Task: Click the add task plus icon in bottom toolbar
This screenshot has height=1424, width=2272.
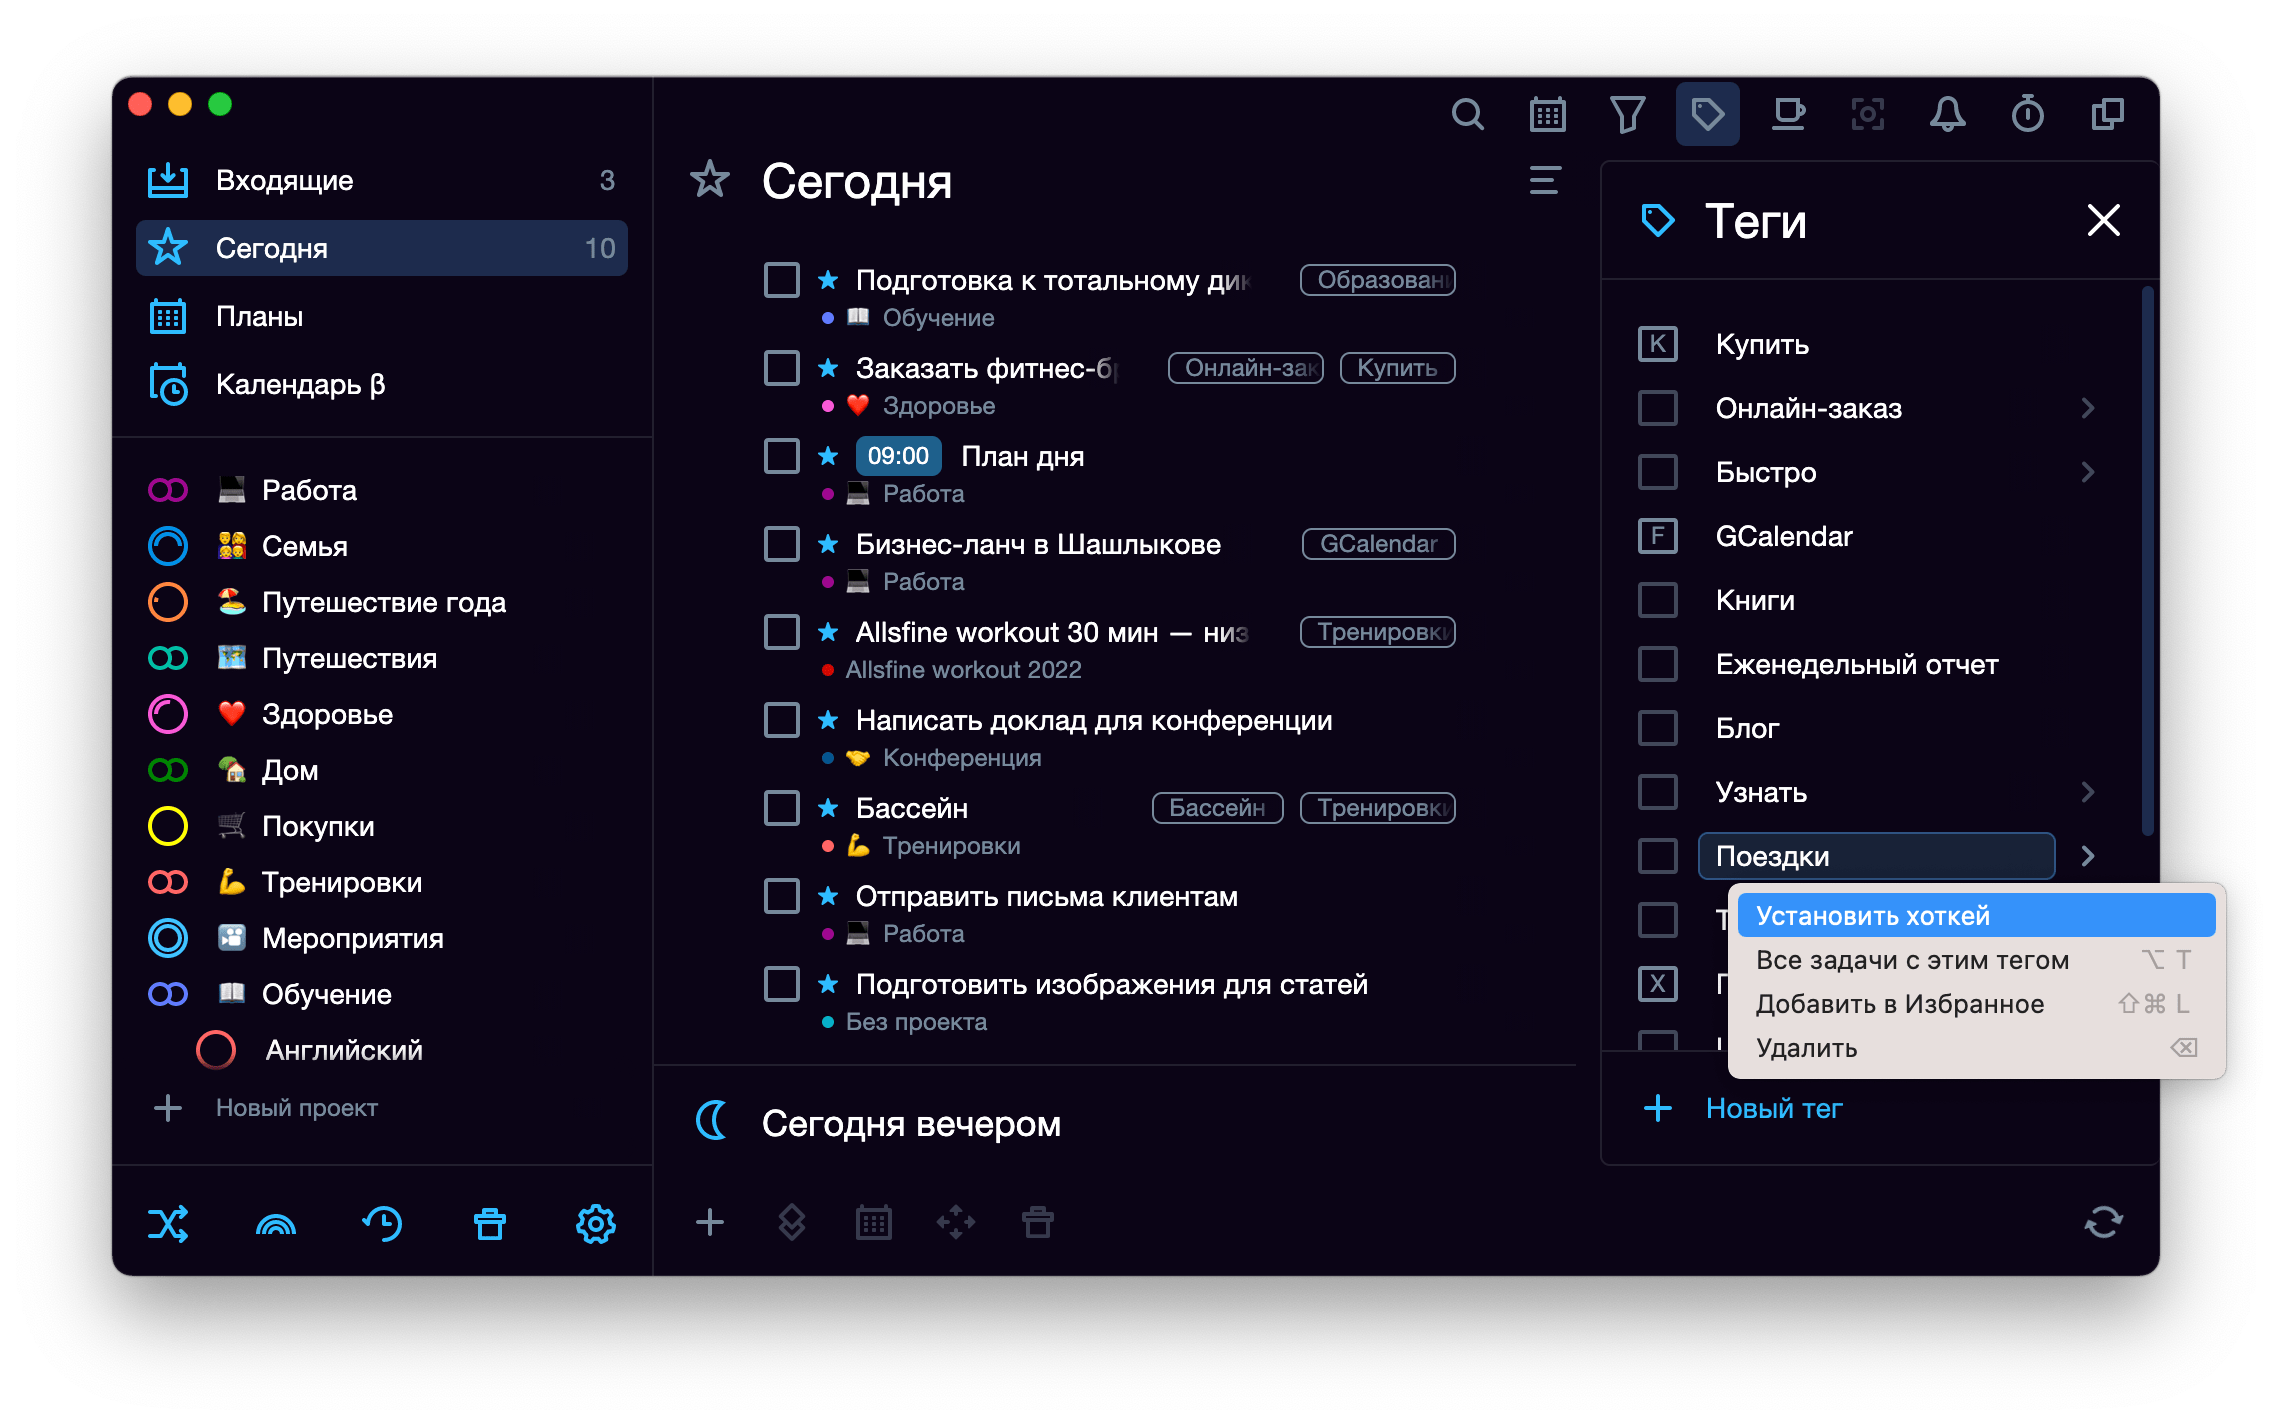Action: click(x=709, y=1222)
